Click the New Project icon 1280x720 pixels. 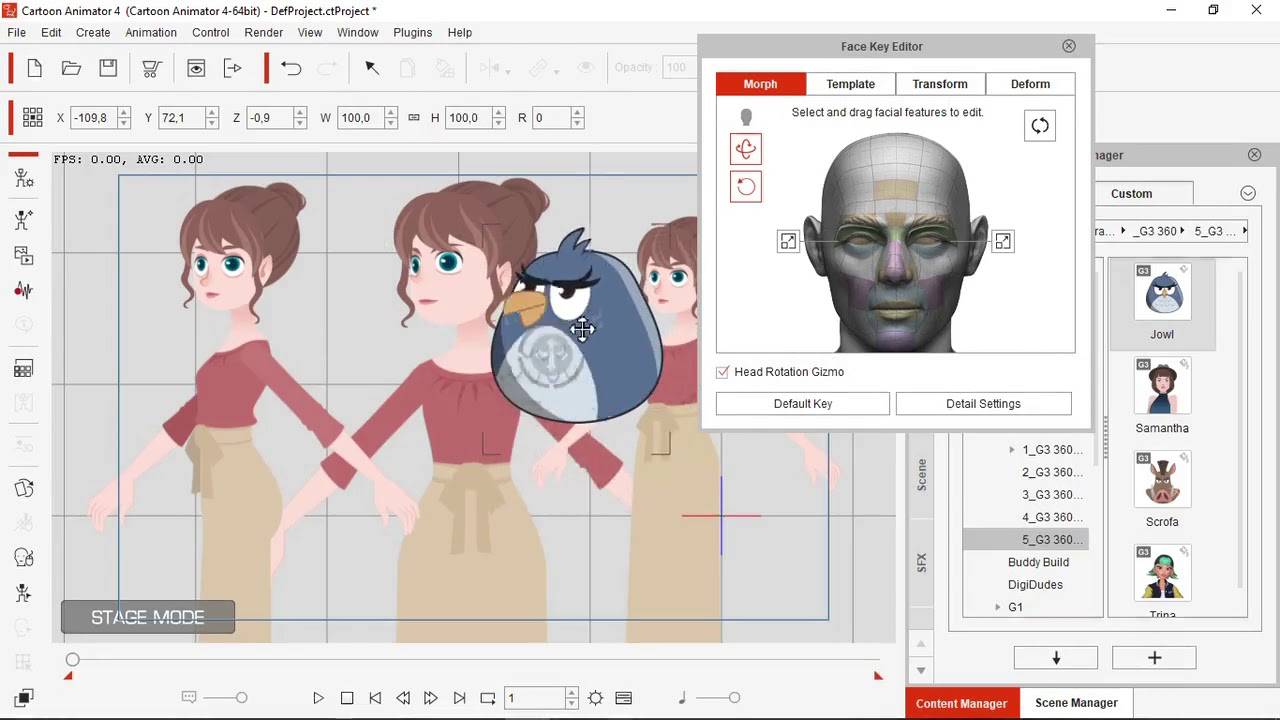click(34, 68)
